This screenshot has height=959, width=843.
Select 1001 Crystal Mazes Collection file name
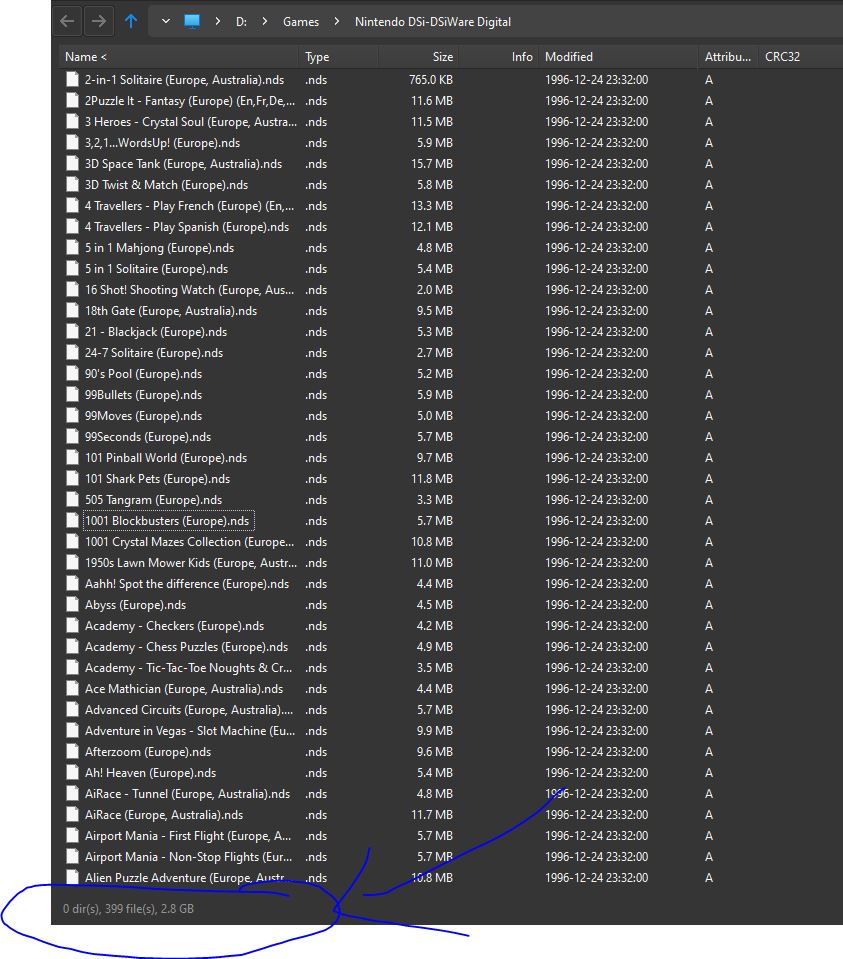click(x=189, y=542)
